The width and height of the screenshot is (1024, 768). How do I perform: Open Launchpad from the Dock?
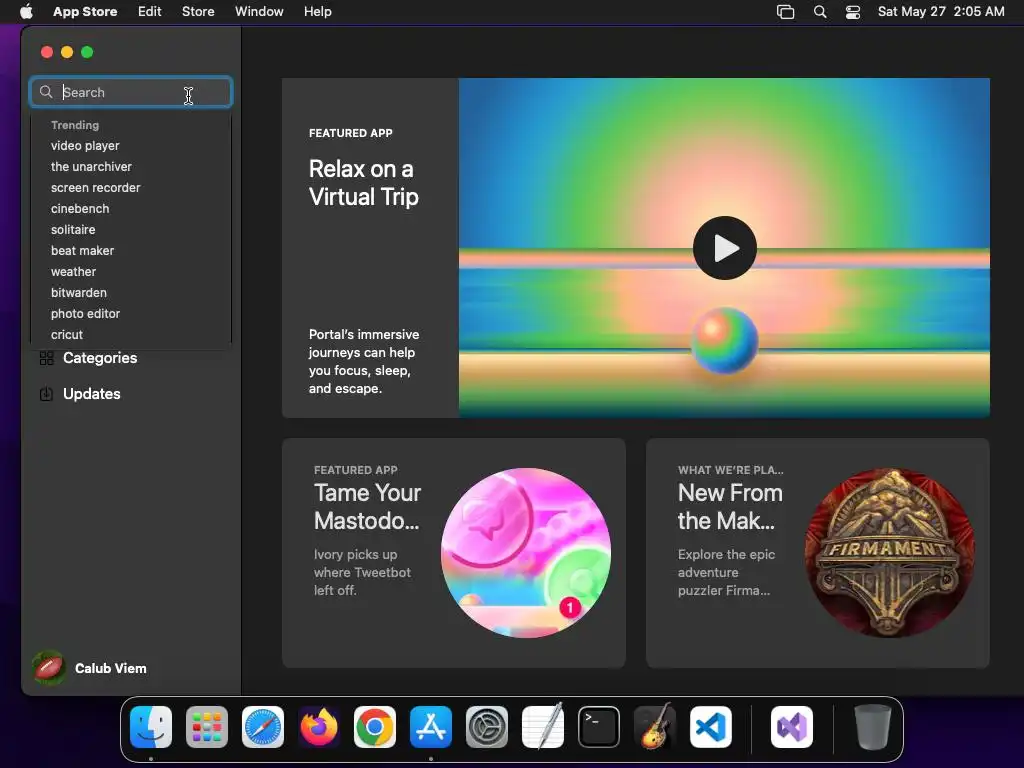click(x=207, y=727)
